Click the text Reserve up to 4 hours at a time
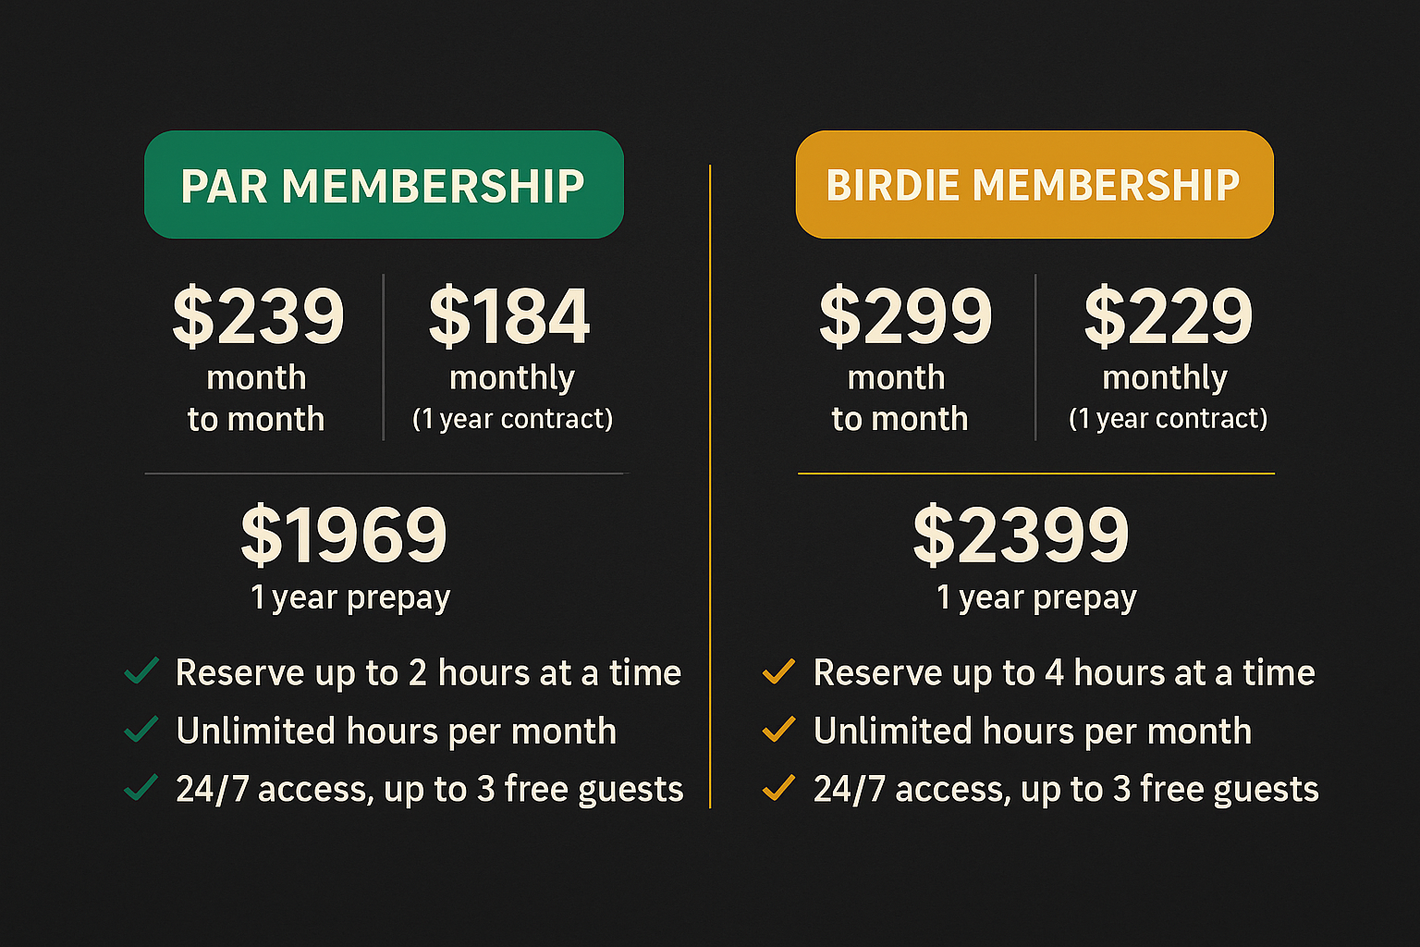The height and width of the screenshot is (947, 1420). (x=1064, y=673)
